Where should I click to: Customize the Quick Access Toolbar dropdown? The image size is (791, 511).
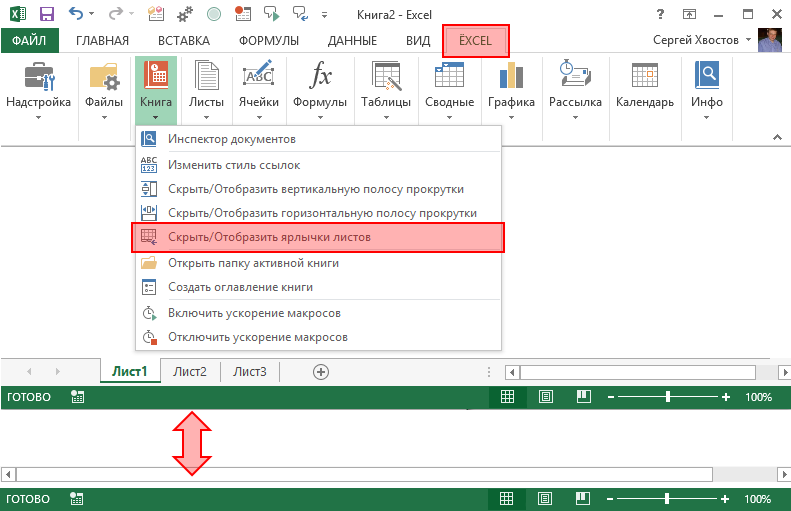point(324,15)
